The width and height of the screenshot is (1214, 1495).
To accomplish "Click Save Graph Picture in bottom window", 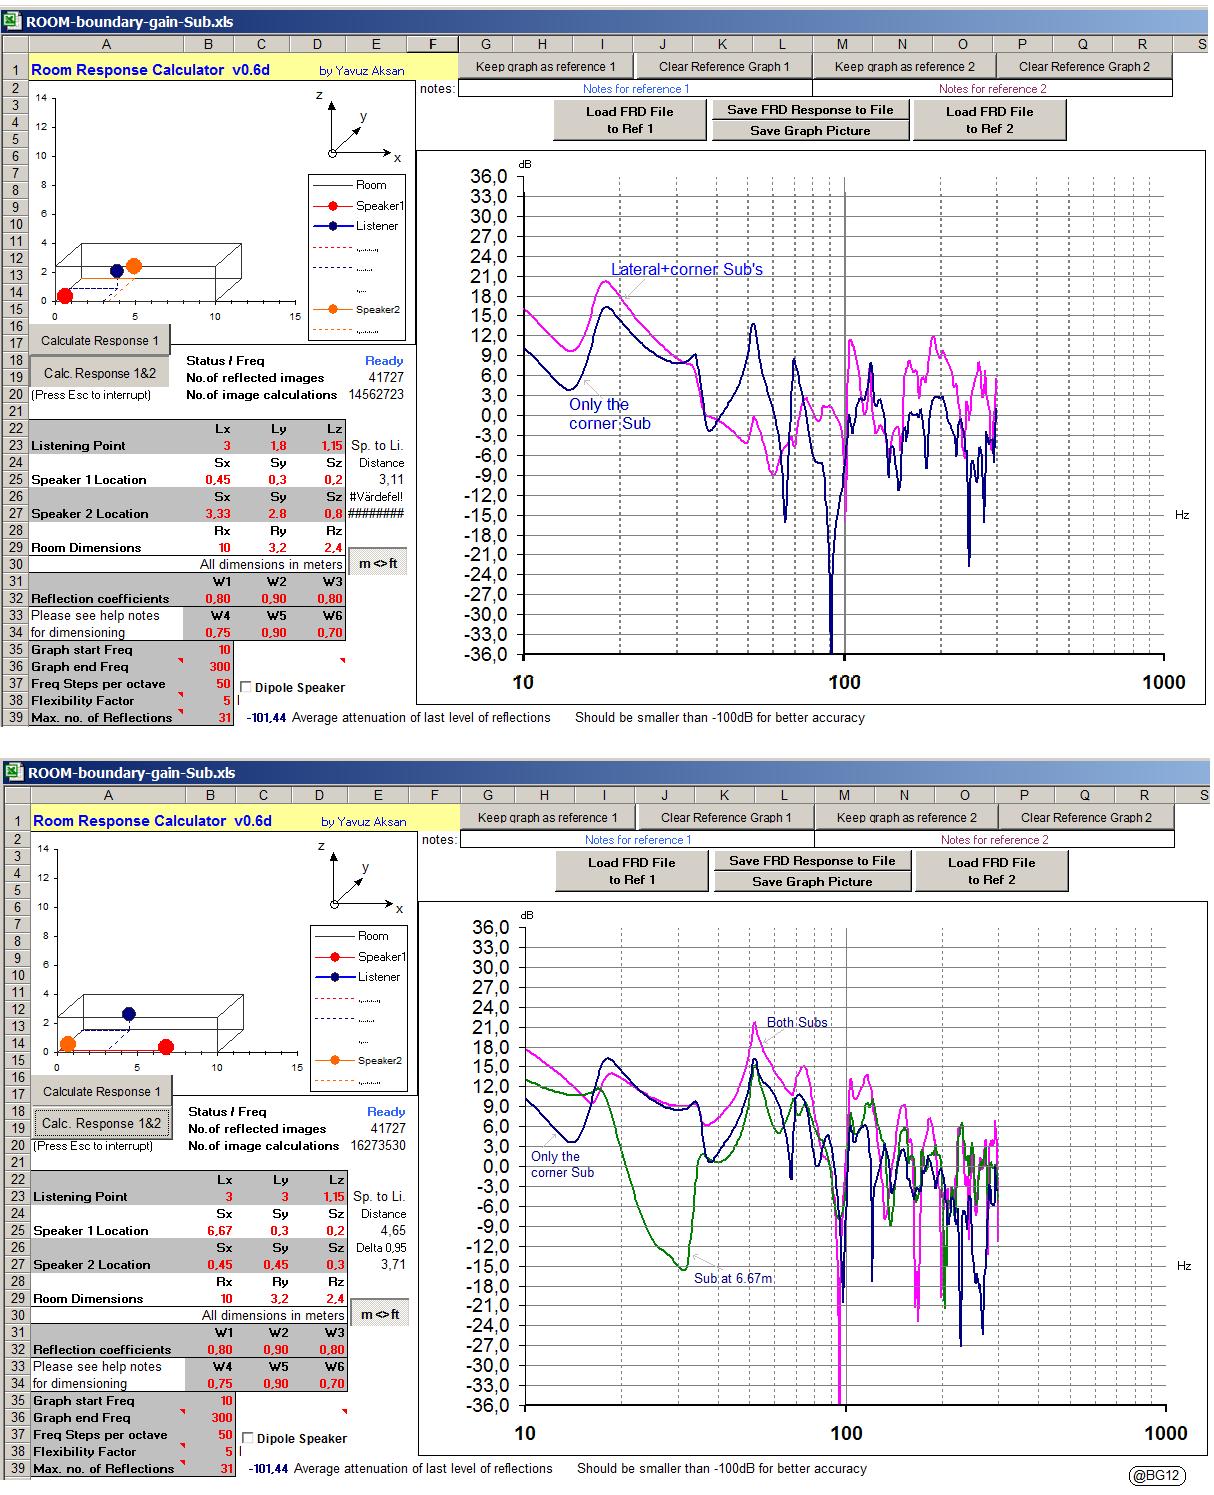I will 812,882.
